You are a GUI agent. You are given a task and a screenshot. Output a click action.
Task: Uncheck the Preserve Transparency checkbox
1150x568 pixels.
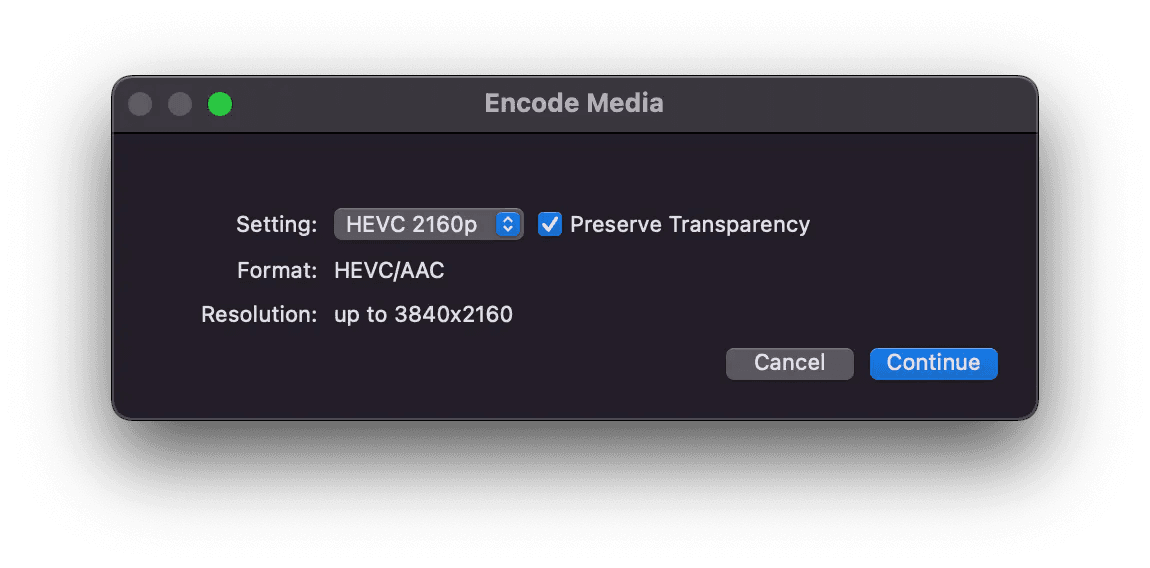tap(549, 224)
